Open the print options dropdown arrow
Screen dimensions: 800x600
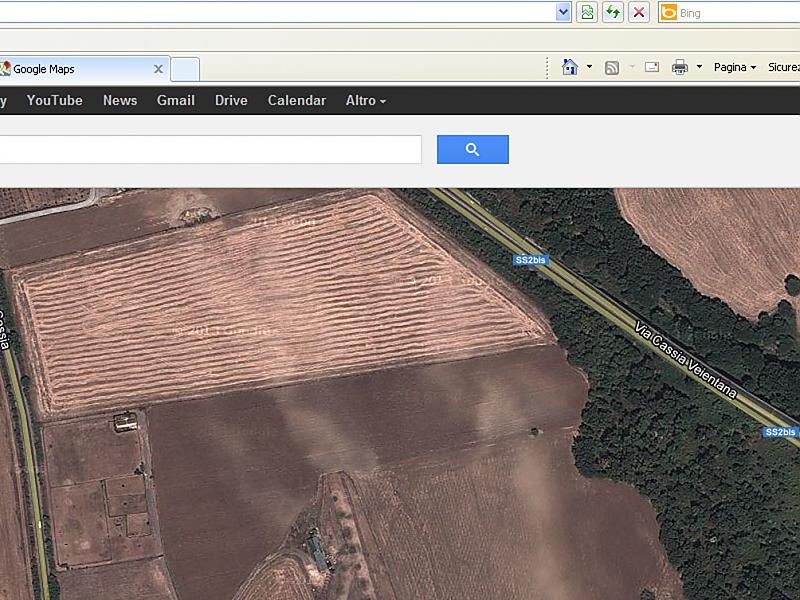click(699, 67)
